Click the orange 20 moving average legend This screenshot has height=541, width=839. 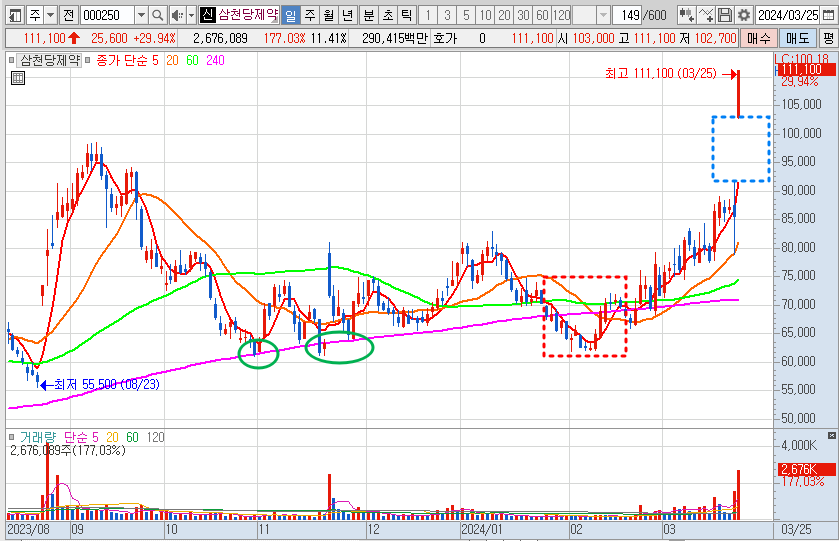(x=172, y=60)
